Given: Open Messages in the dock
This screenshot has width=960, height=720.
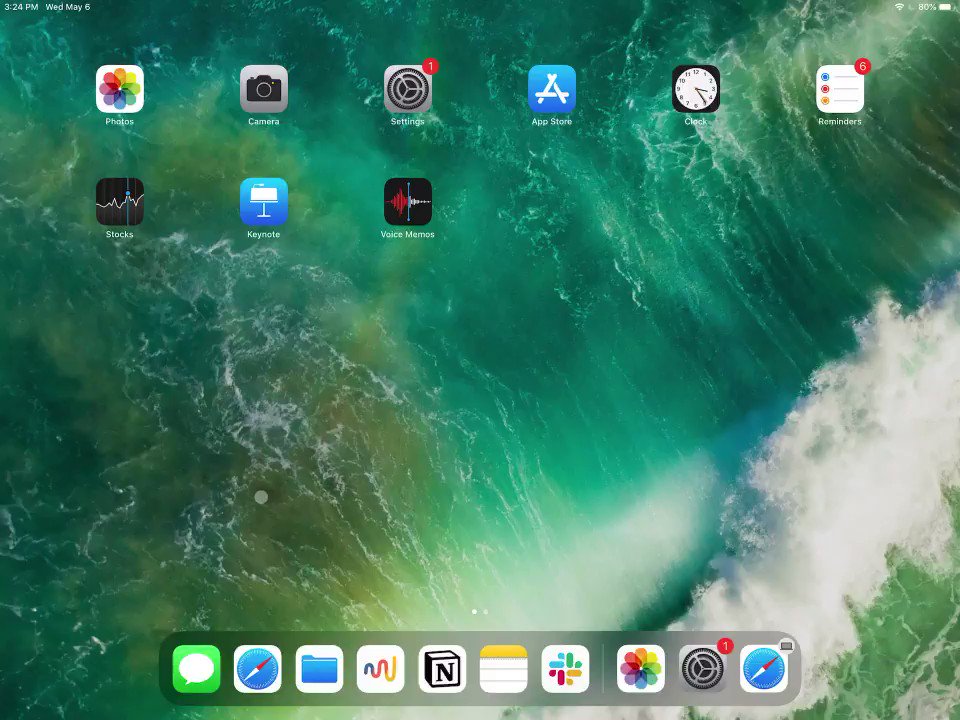Looking at the screenshot, I should tap(197, 669).
